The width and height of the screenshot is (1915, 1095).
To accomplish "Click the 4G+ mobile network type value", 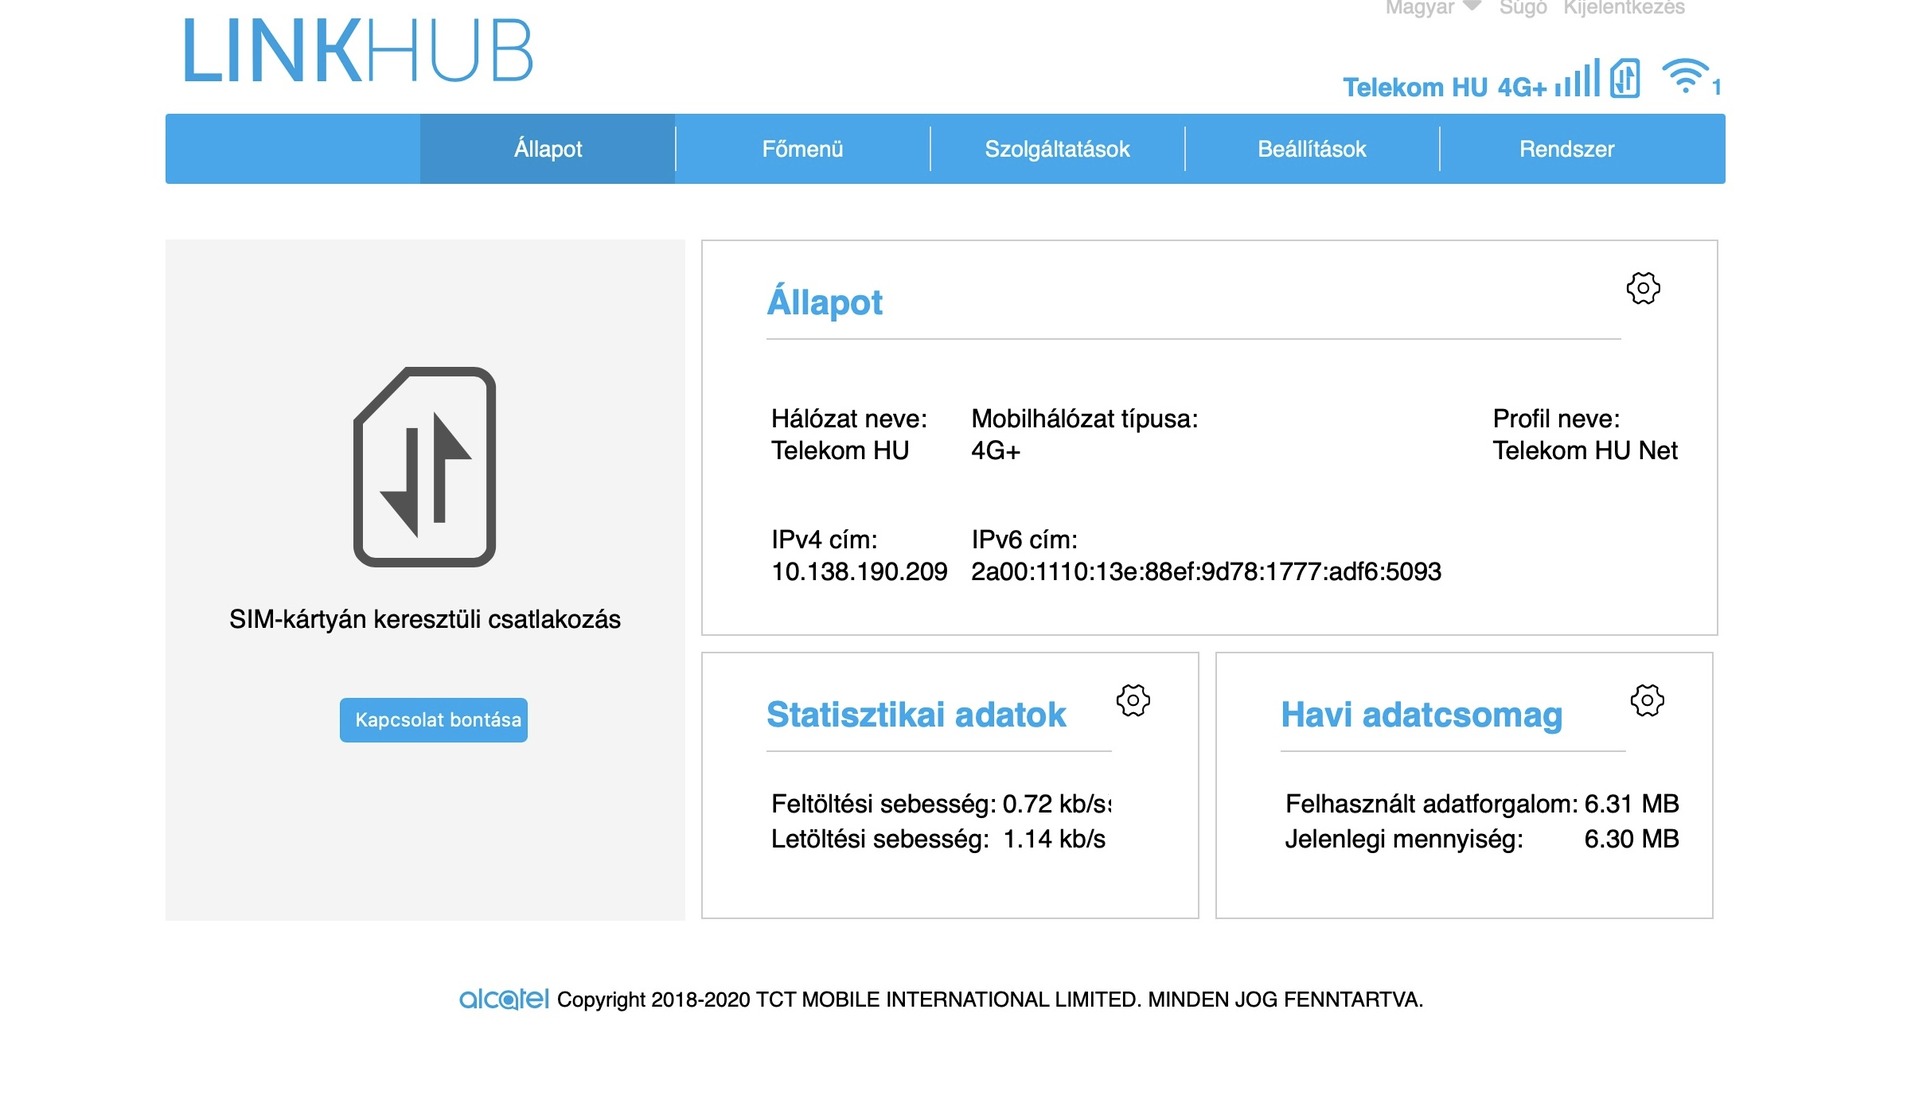I will 996,451.
